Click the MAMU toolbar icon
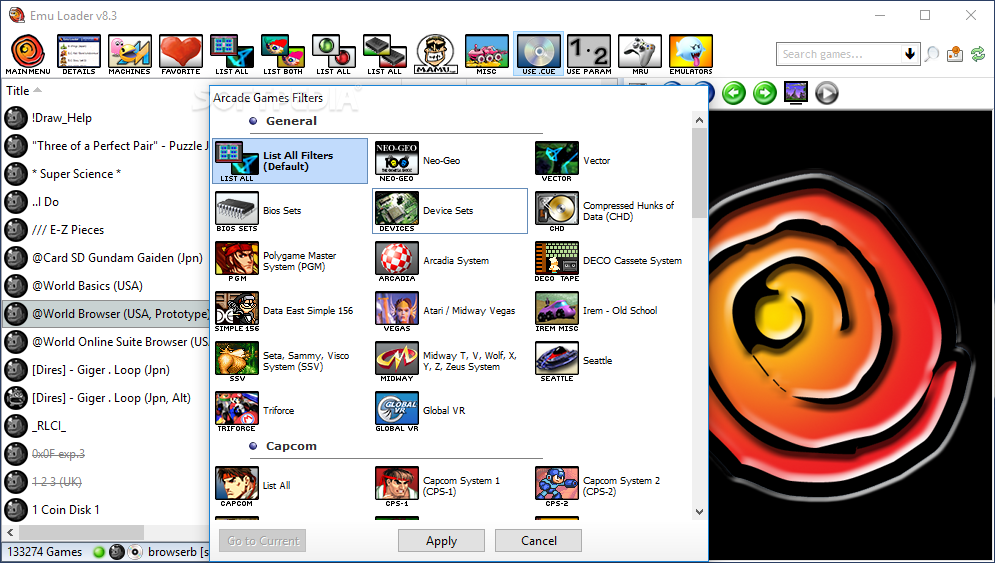This screenshot has height=563, width=995. point(436,55)
